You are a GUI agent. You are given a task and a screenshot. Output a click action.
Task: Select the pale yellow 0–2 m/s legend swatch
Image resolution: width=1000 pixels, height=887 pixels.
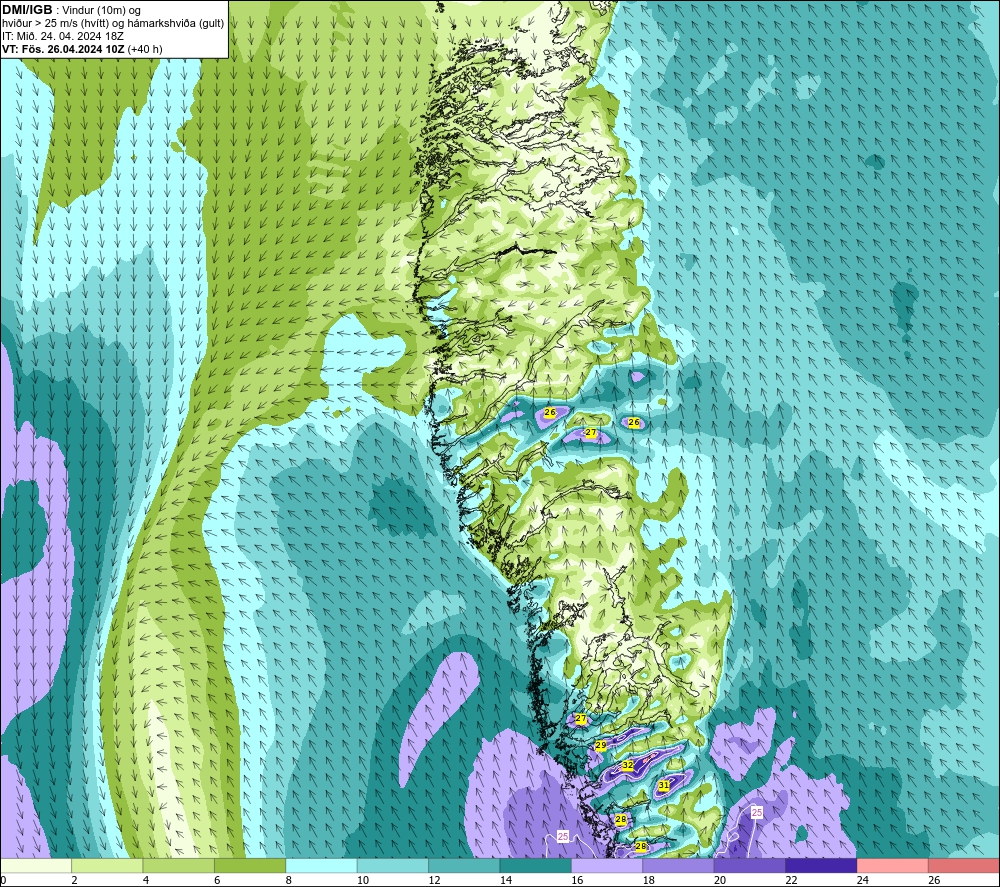coord(36,865)
